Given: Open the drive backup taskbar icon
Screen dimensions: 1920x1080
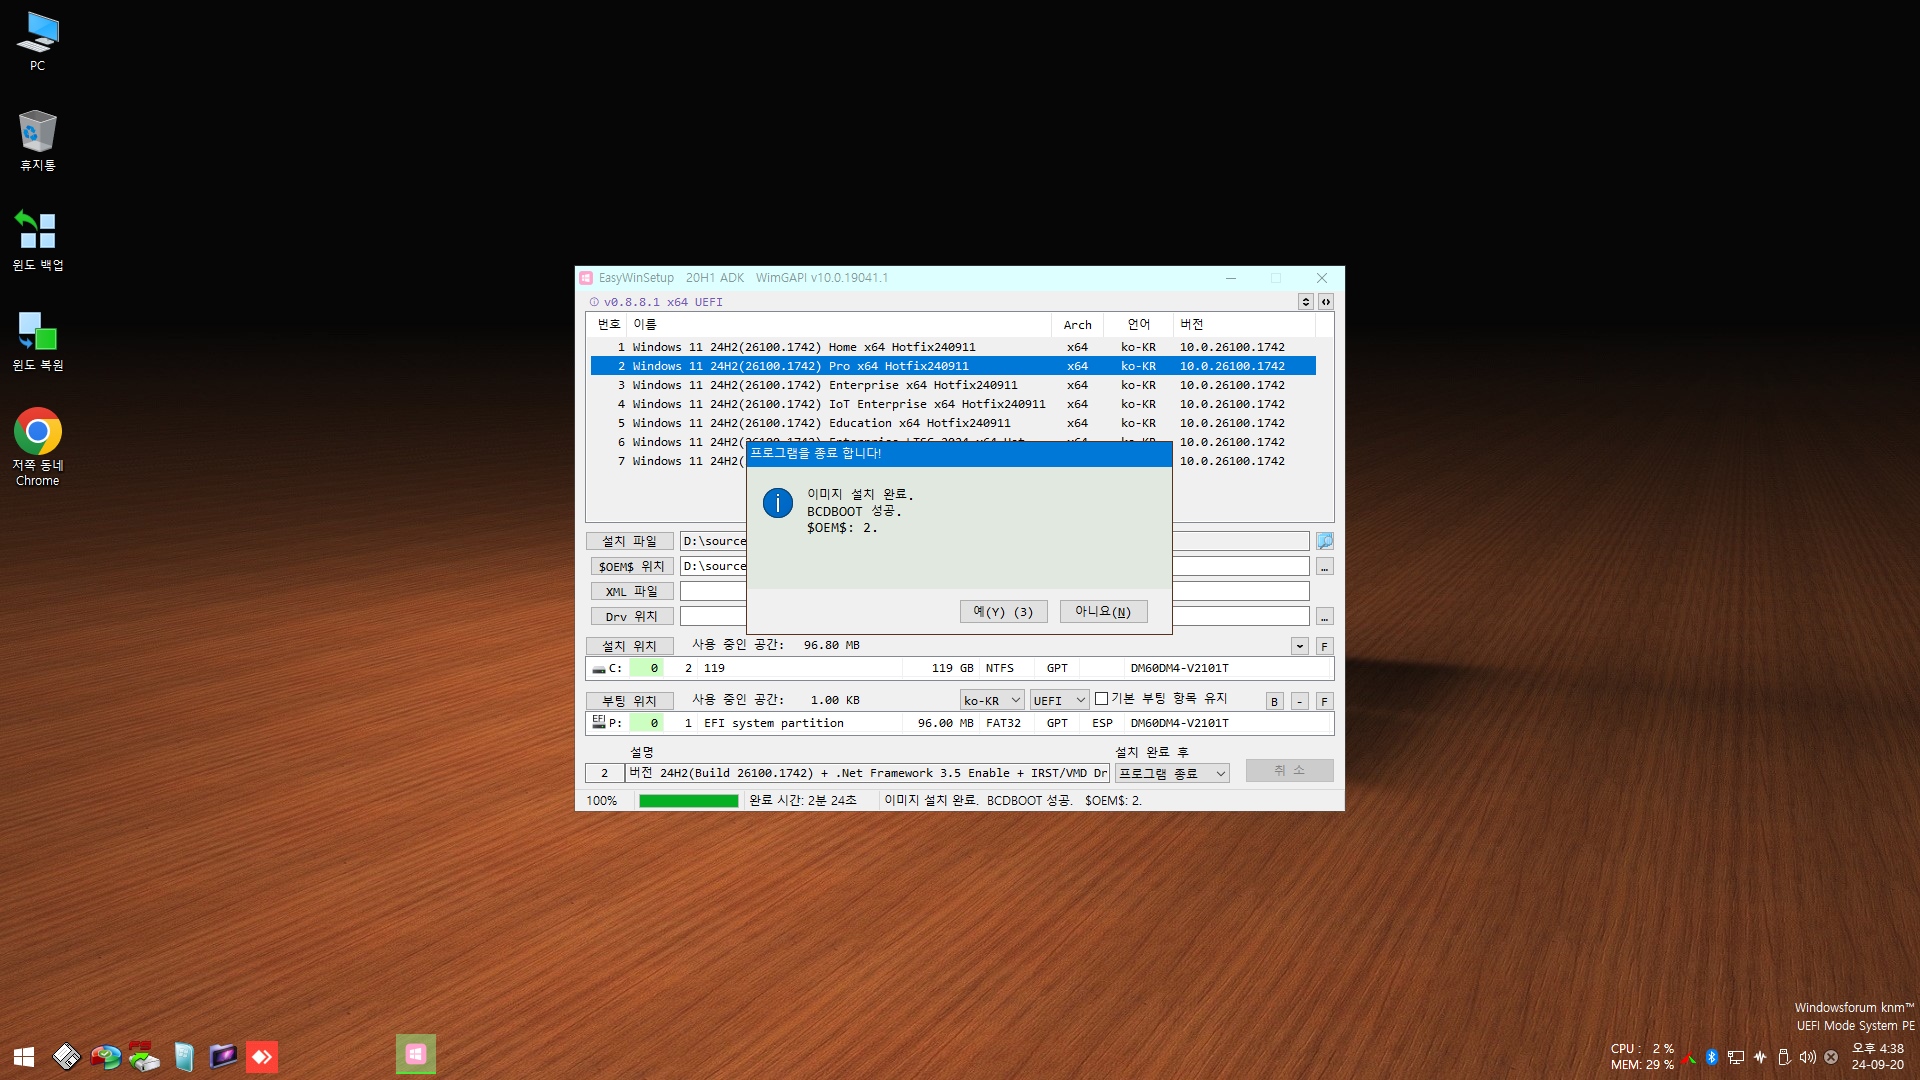Looking at the screenshot, I should click(144, 1056).
